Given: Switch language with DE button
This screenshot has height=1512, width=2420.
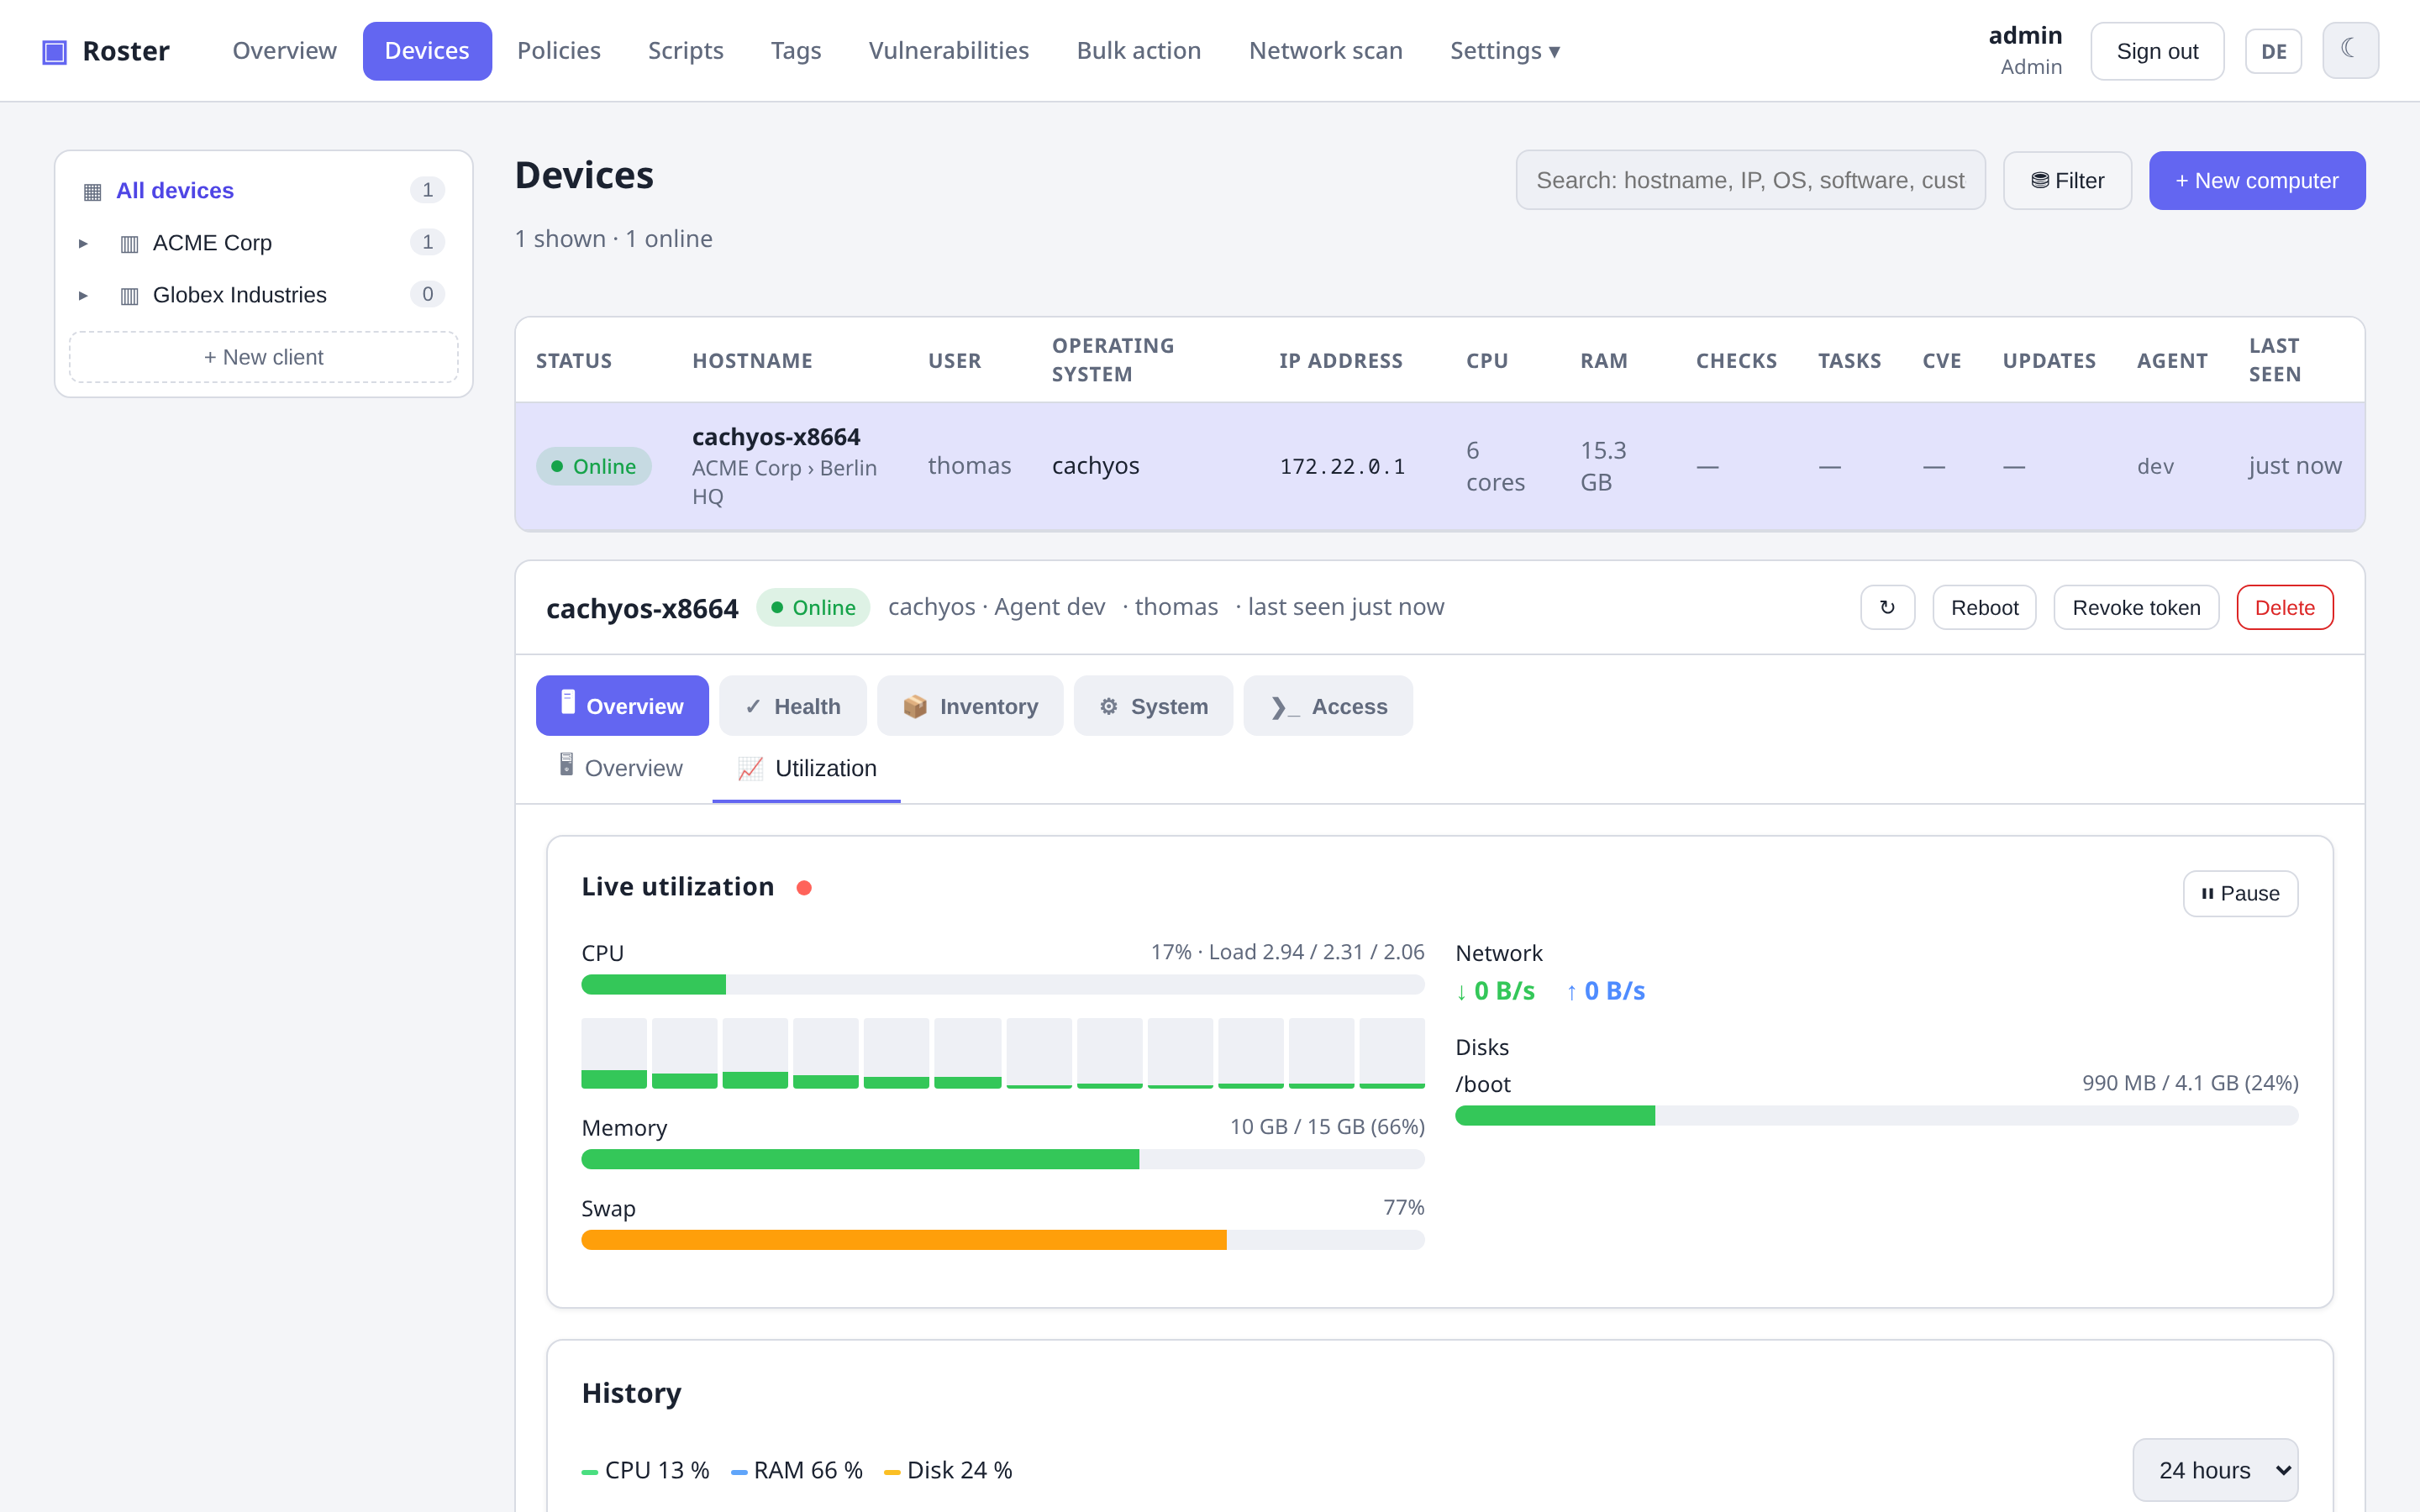Looking at the screenshot, I should coord(2273,51).
